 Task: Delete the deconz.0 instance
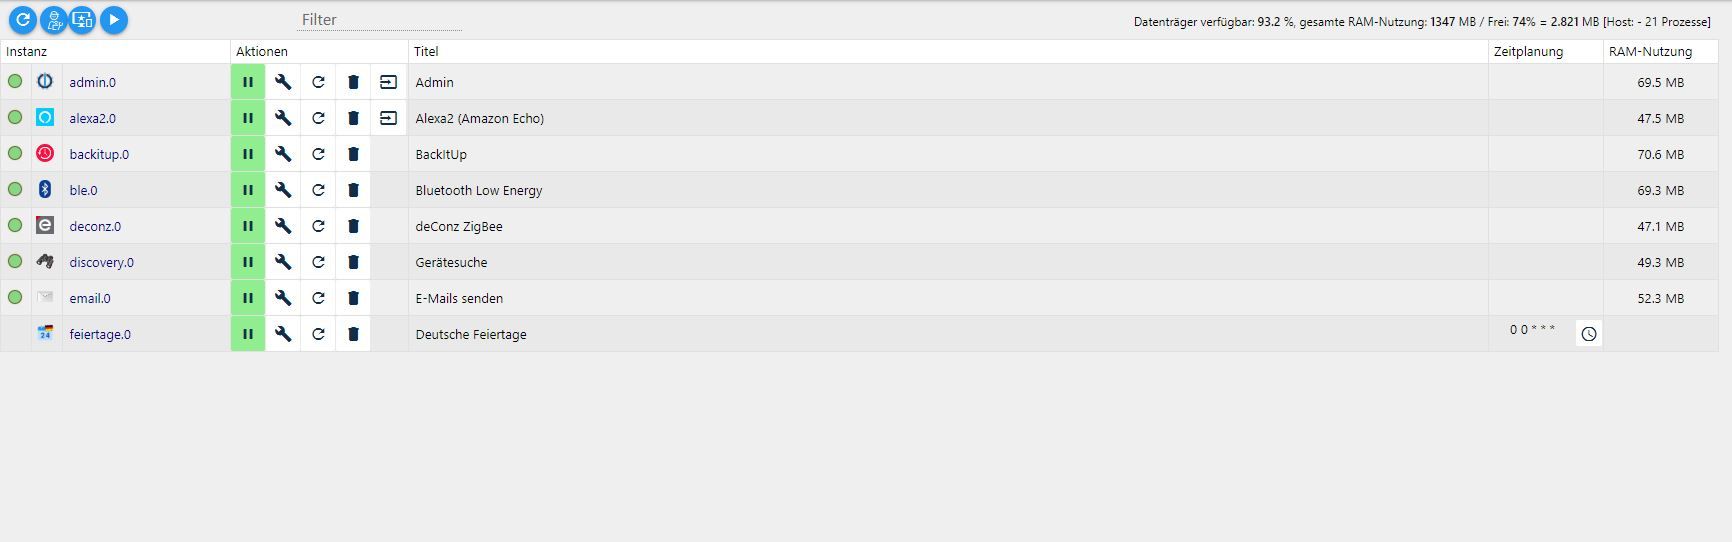[x=353, y=226]
